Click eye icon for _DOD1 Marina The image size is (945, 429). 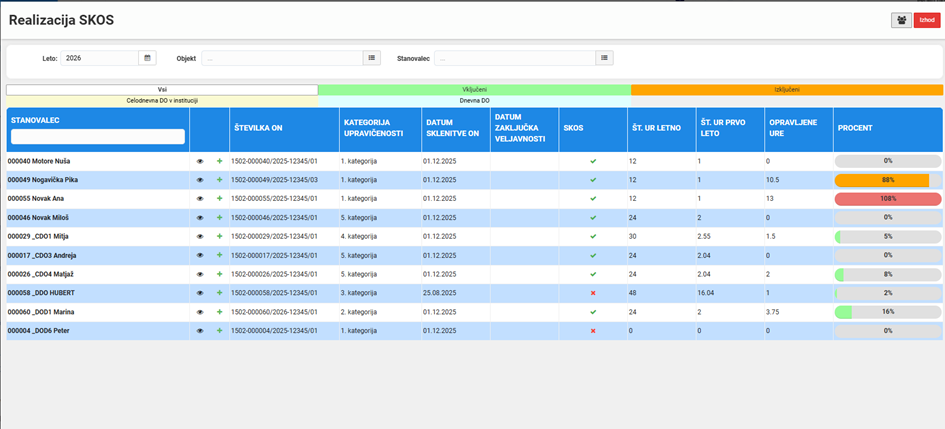(x=200, y=312)
